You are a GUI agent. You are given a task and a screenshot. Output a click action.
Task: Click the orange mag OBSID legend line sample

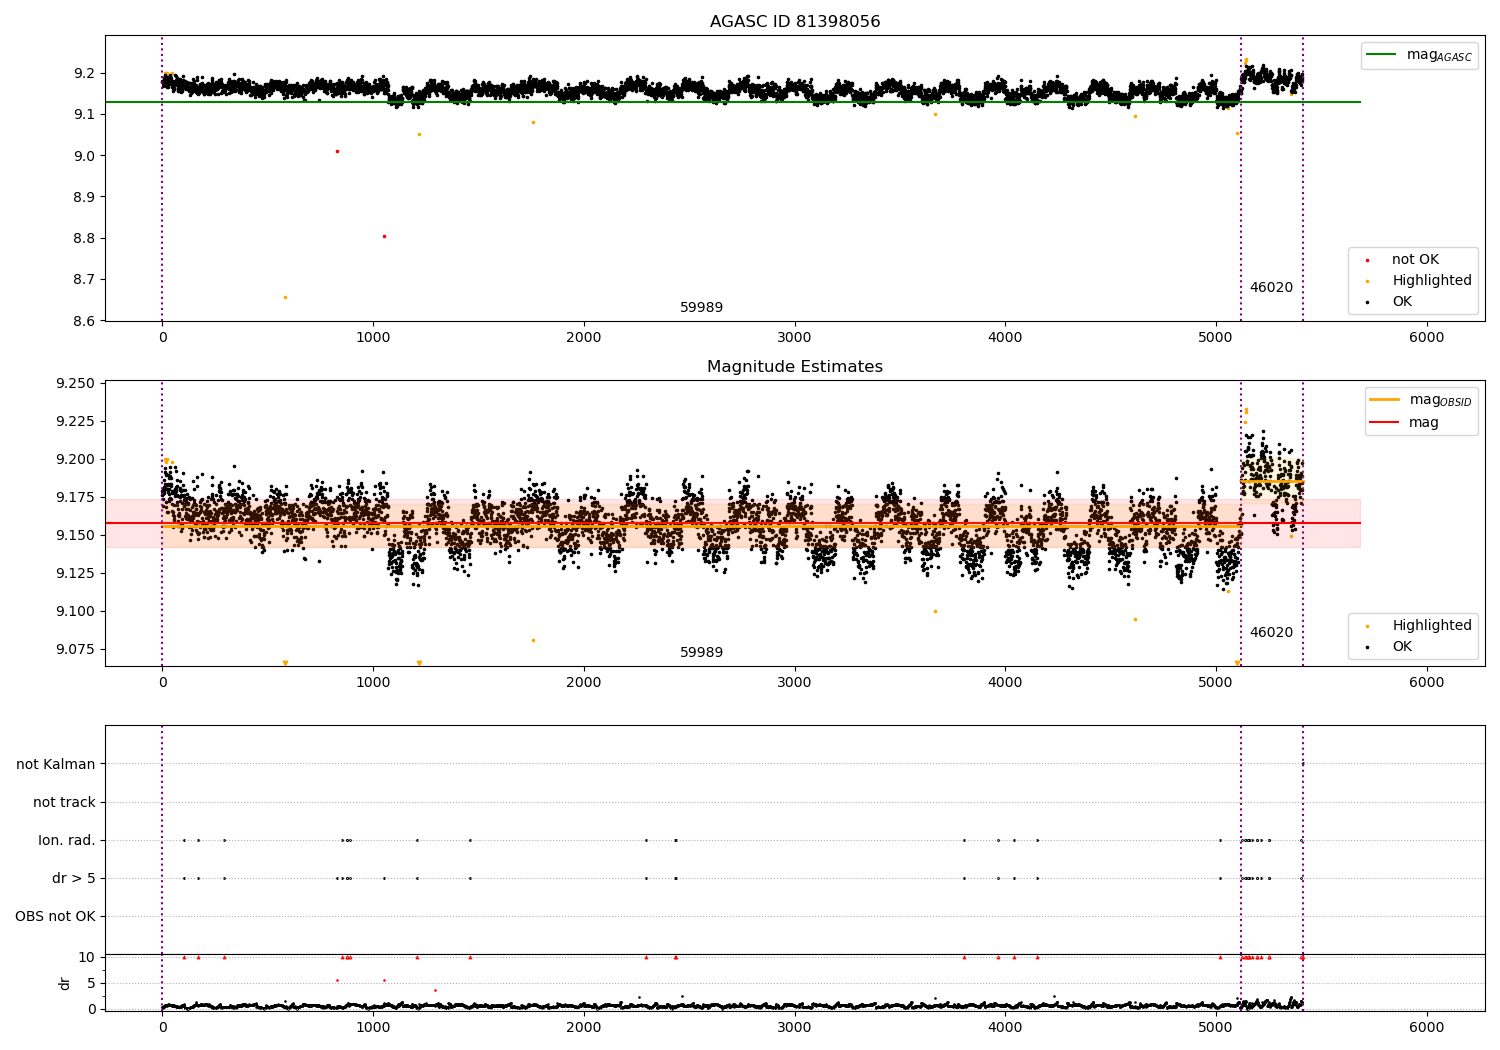point(1384,400)
